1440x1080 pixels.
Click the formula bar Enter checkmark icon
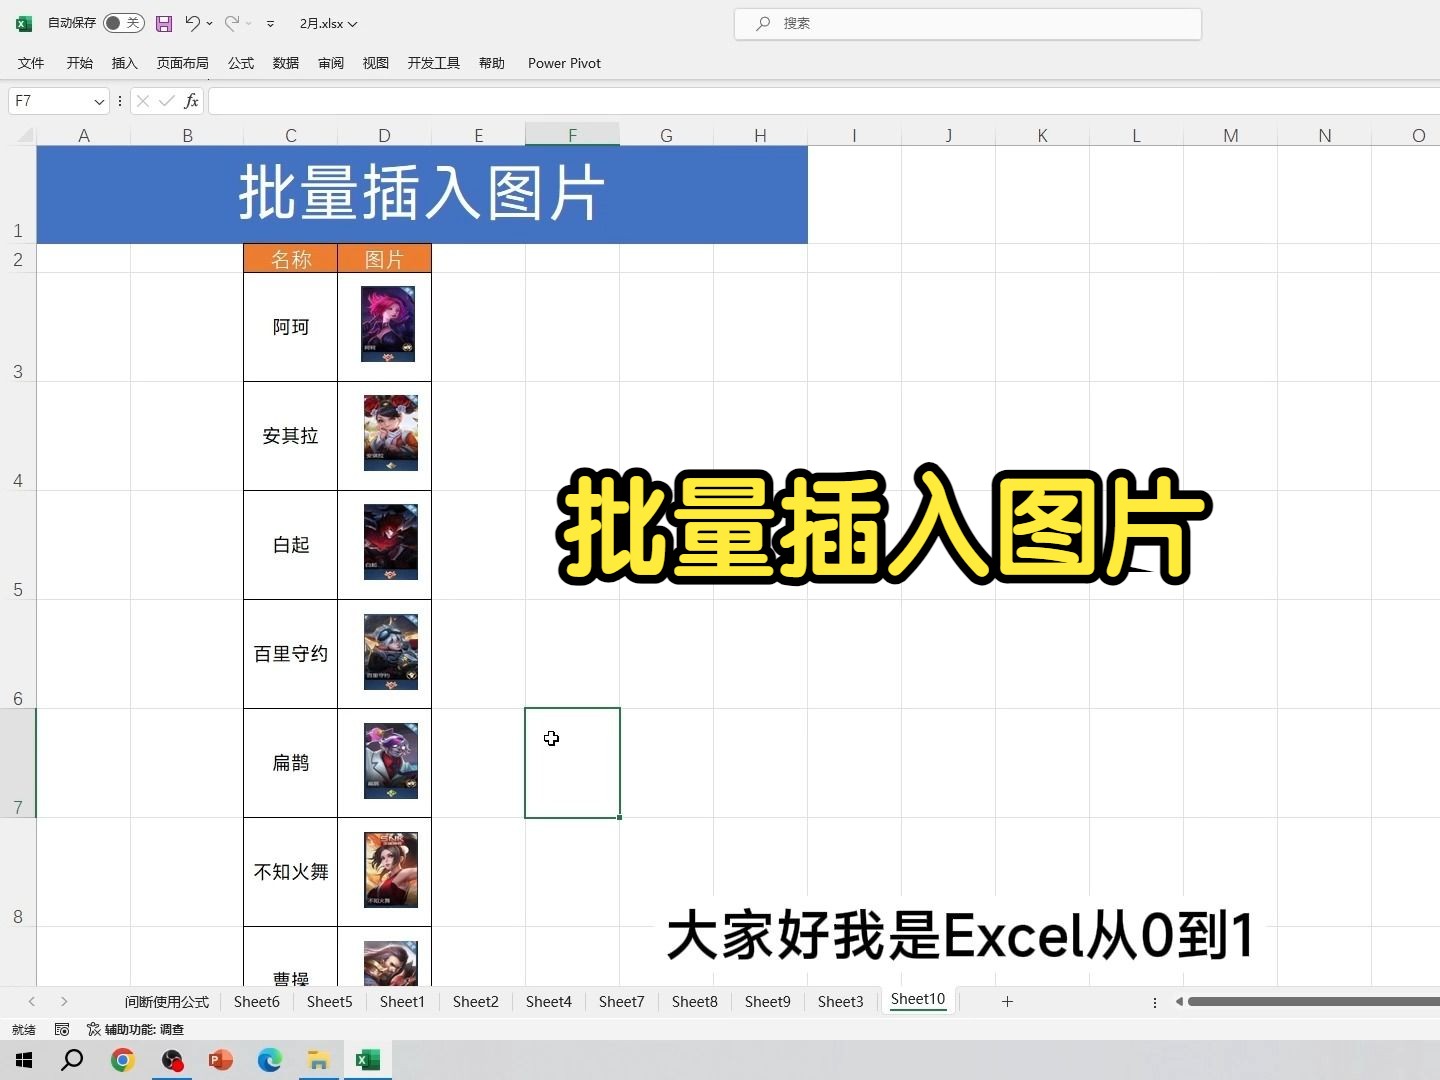(167, 101)
